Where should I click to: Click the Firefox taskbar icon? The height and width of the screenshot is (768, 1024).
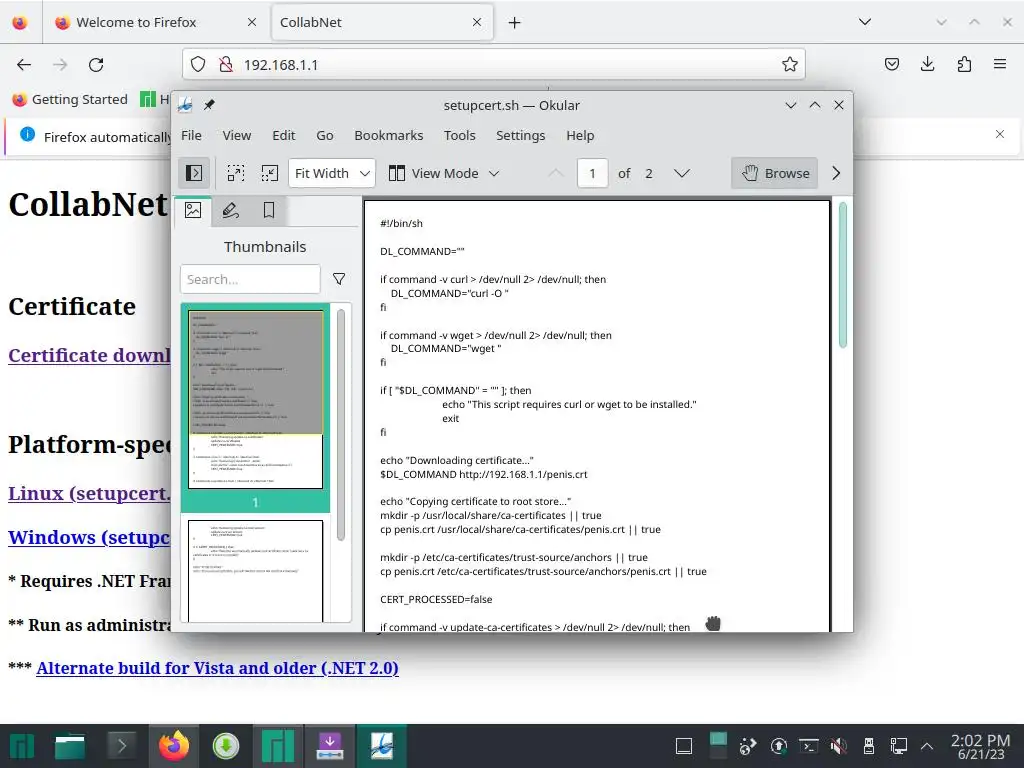(x=174, y=746)
